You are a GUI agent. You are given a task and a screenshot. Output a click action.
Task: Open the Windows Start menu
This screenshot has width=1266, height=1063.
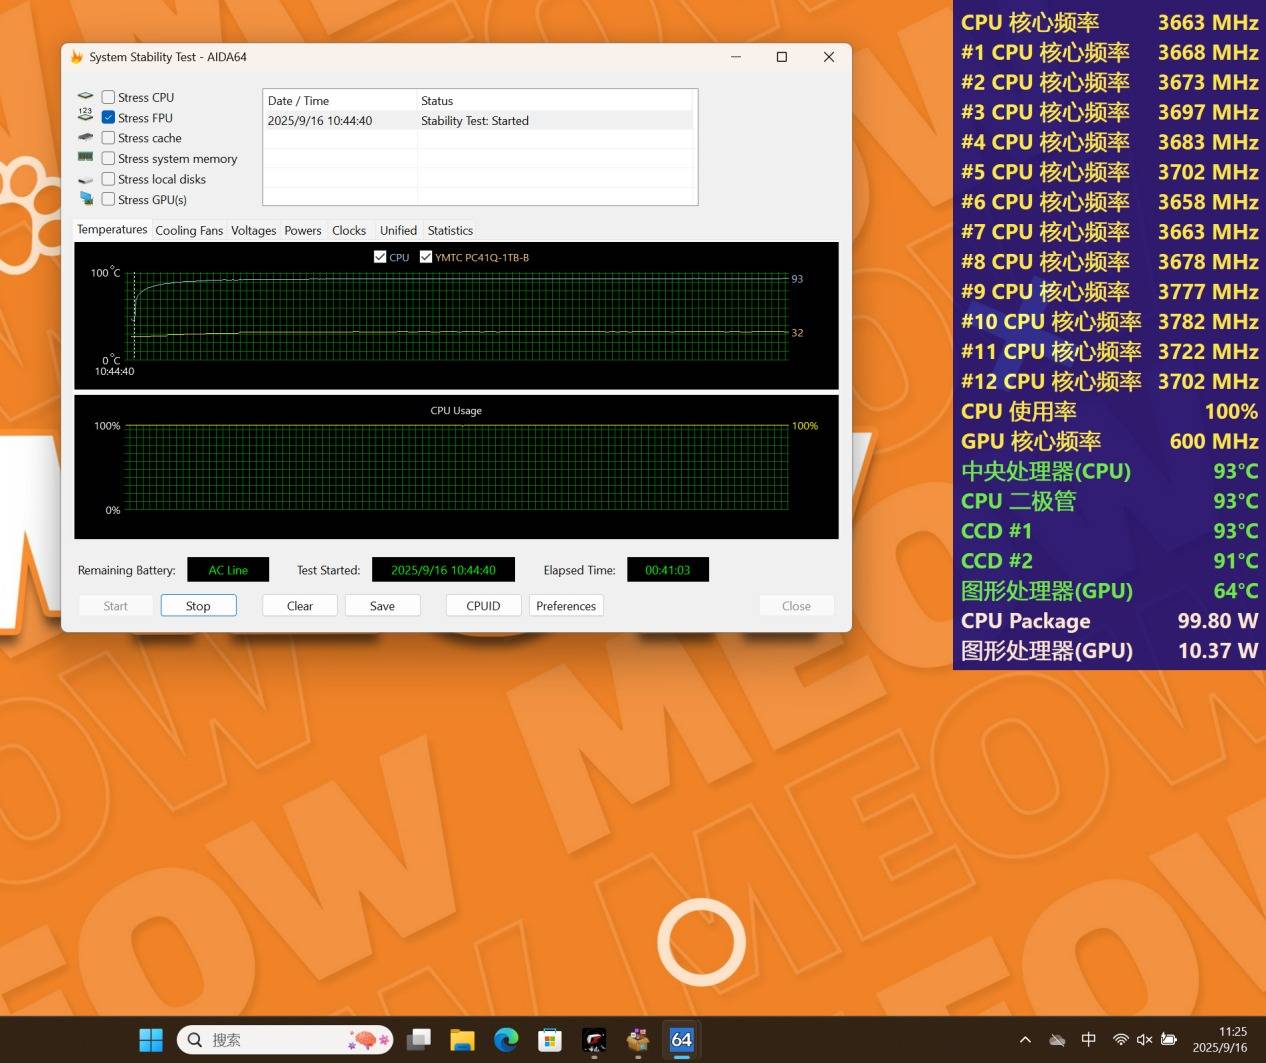click(x=151, y=1040)
